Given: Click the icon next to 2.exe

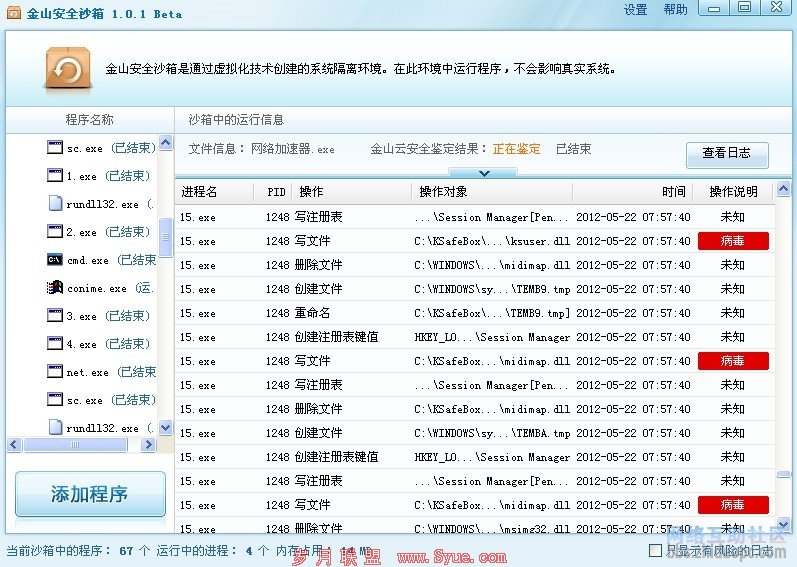Looking at the screenshot, I should click(x=54, y=231).
